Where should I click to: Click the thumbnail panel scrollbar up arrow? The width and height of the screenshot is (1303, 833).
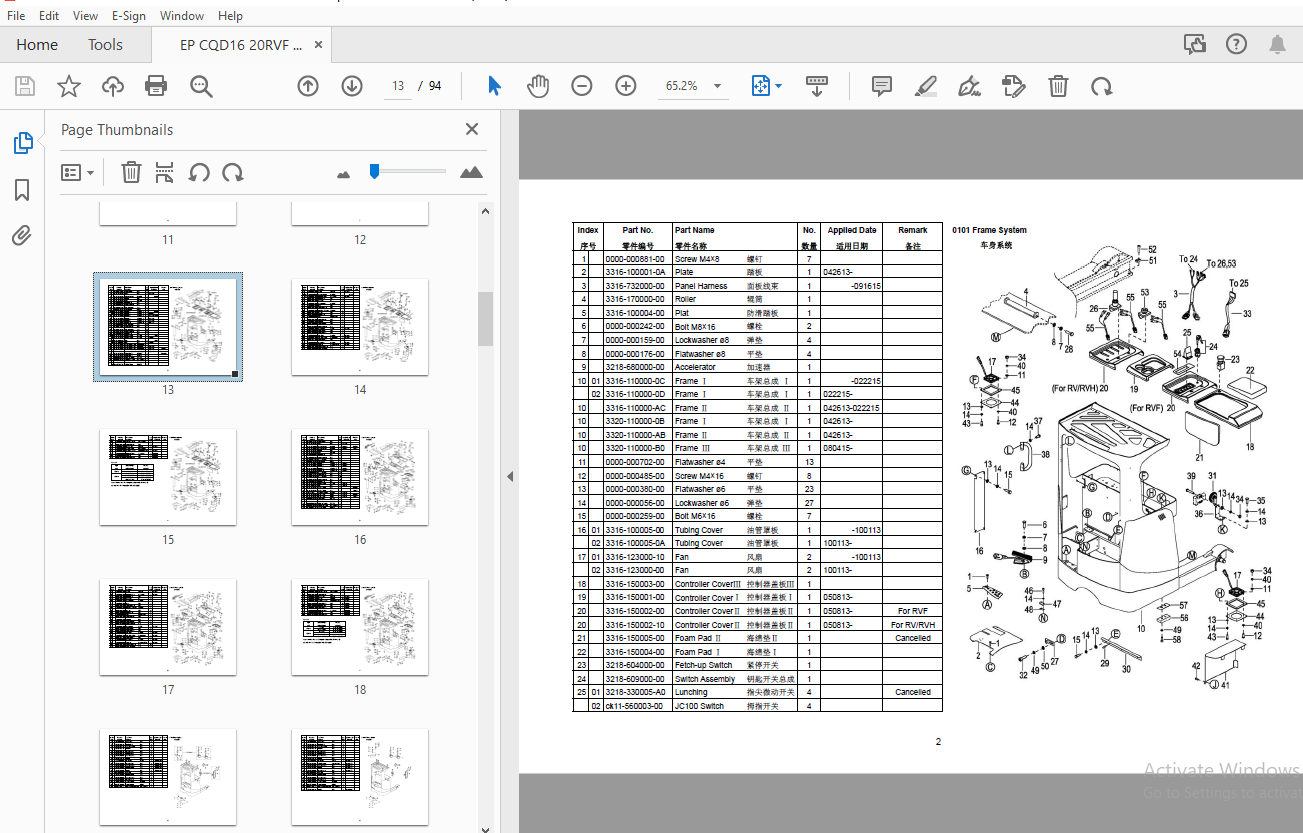pyautogui.click(x=485, y=210)
